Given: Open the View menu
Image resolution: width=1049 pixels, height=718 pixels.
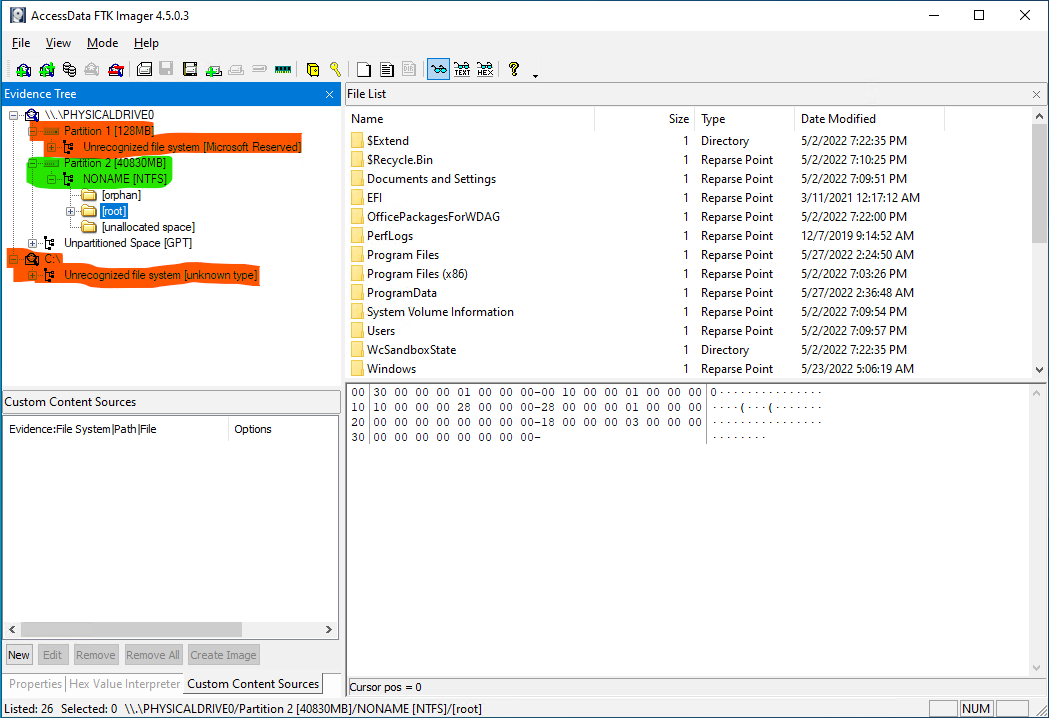Looking at the screenshot, I should (58, 43).
